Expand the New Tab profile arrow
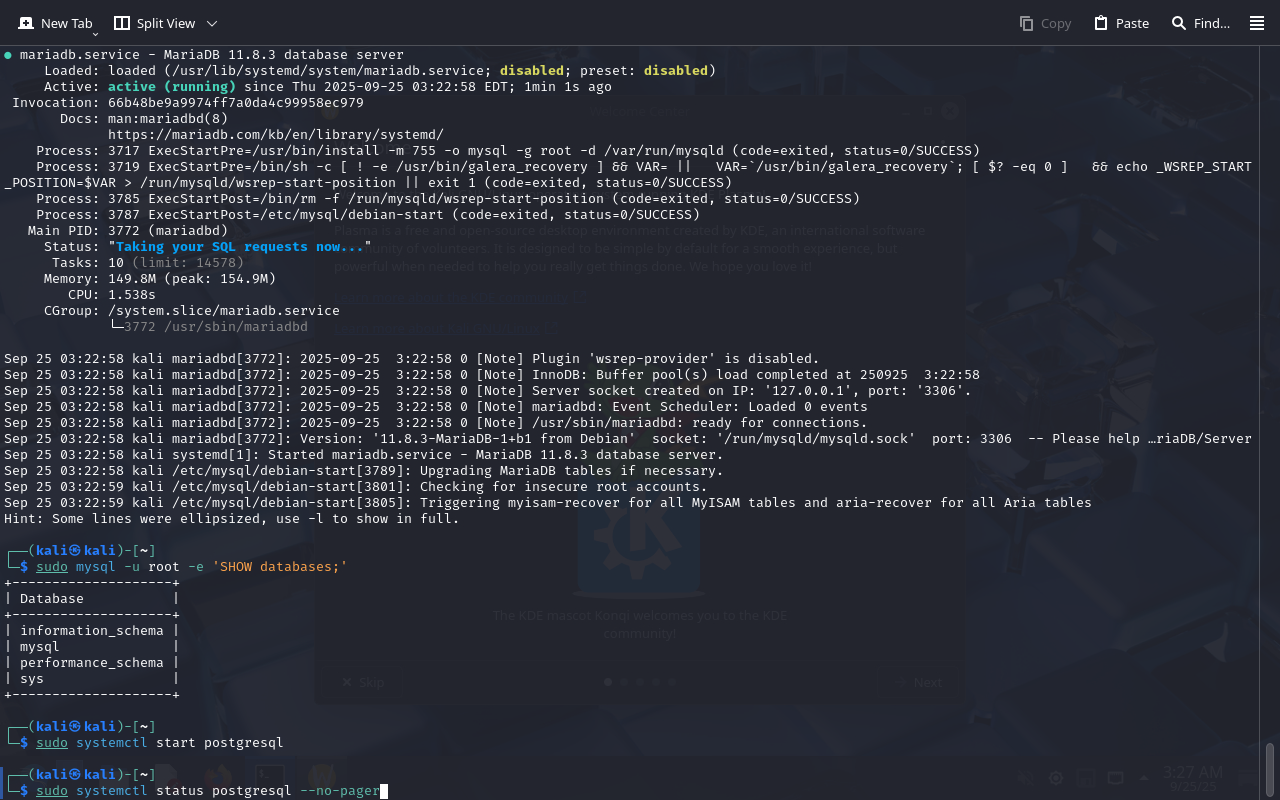Viewport: 1280px width, 800px height. pos(95,34)
